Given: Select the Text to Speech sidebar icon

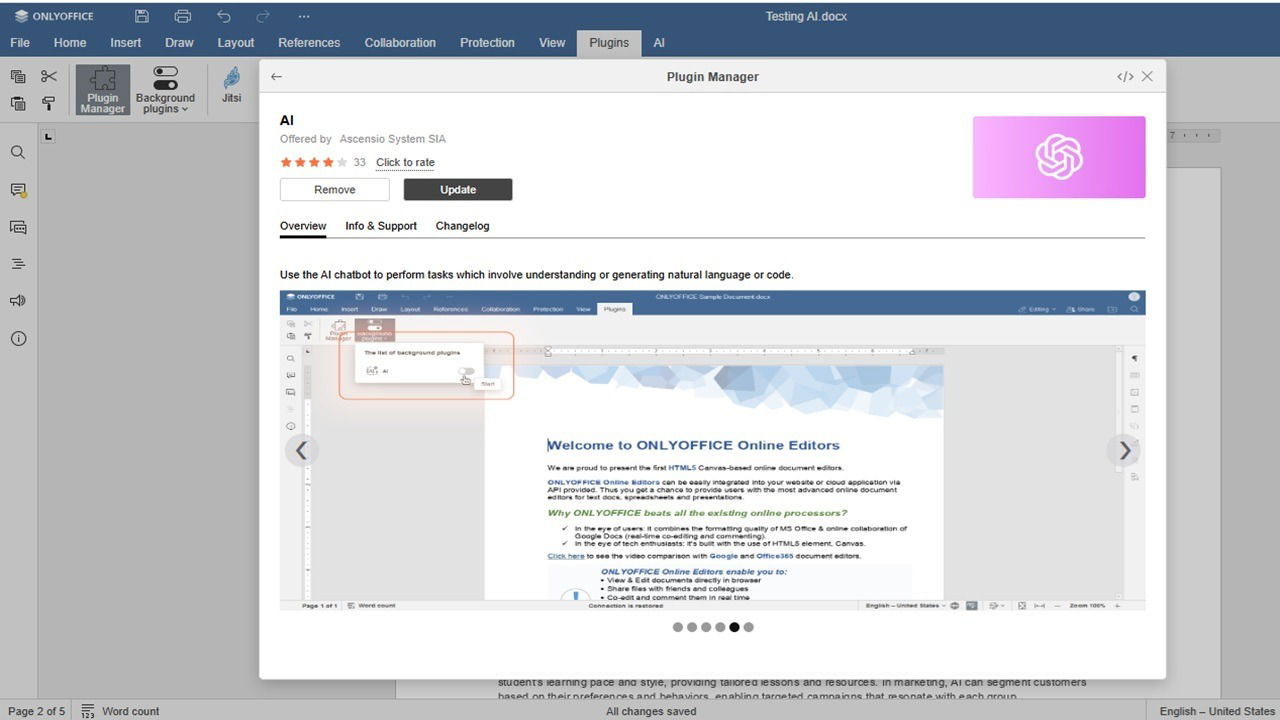Looking at the screenshot, I should [18, 300].
